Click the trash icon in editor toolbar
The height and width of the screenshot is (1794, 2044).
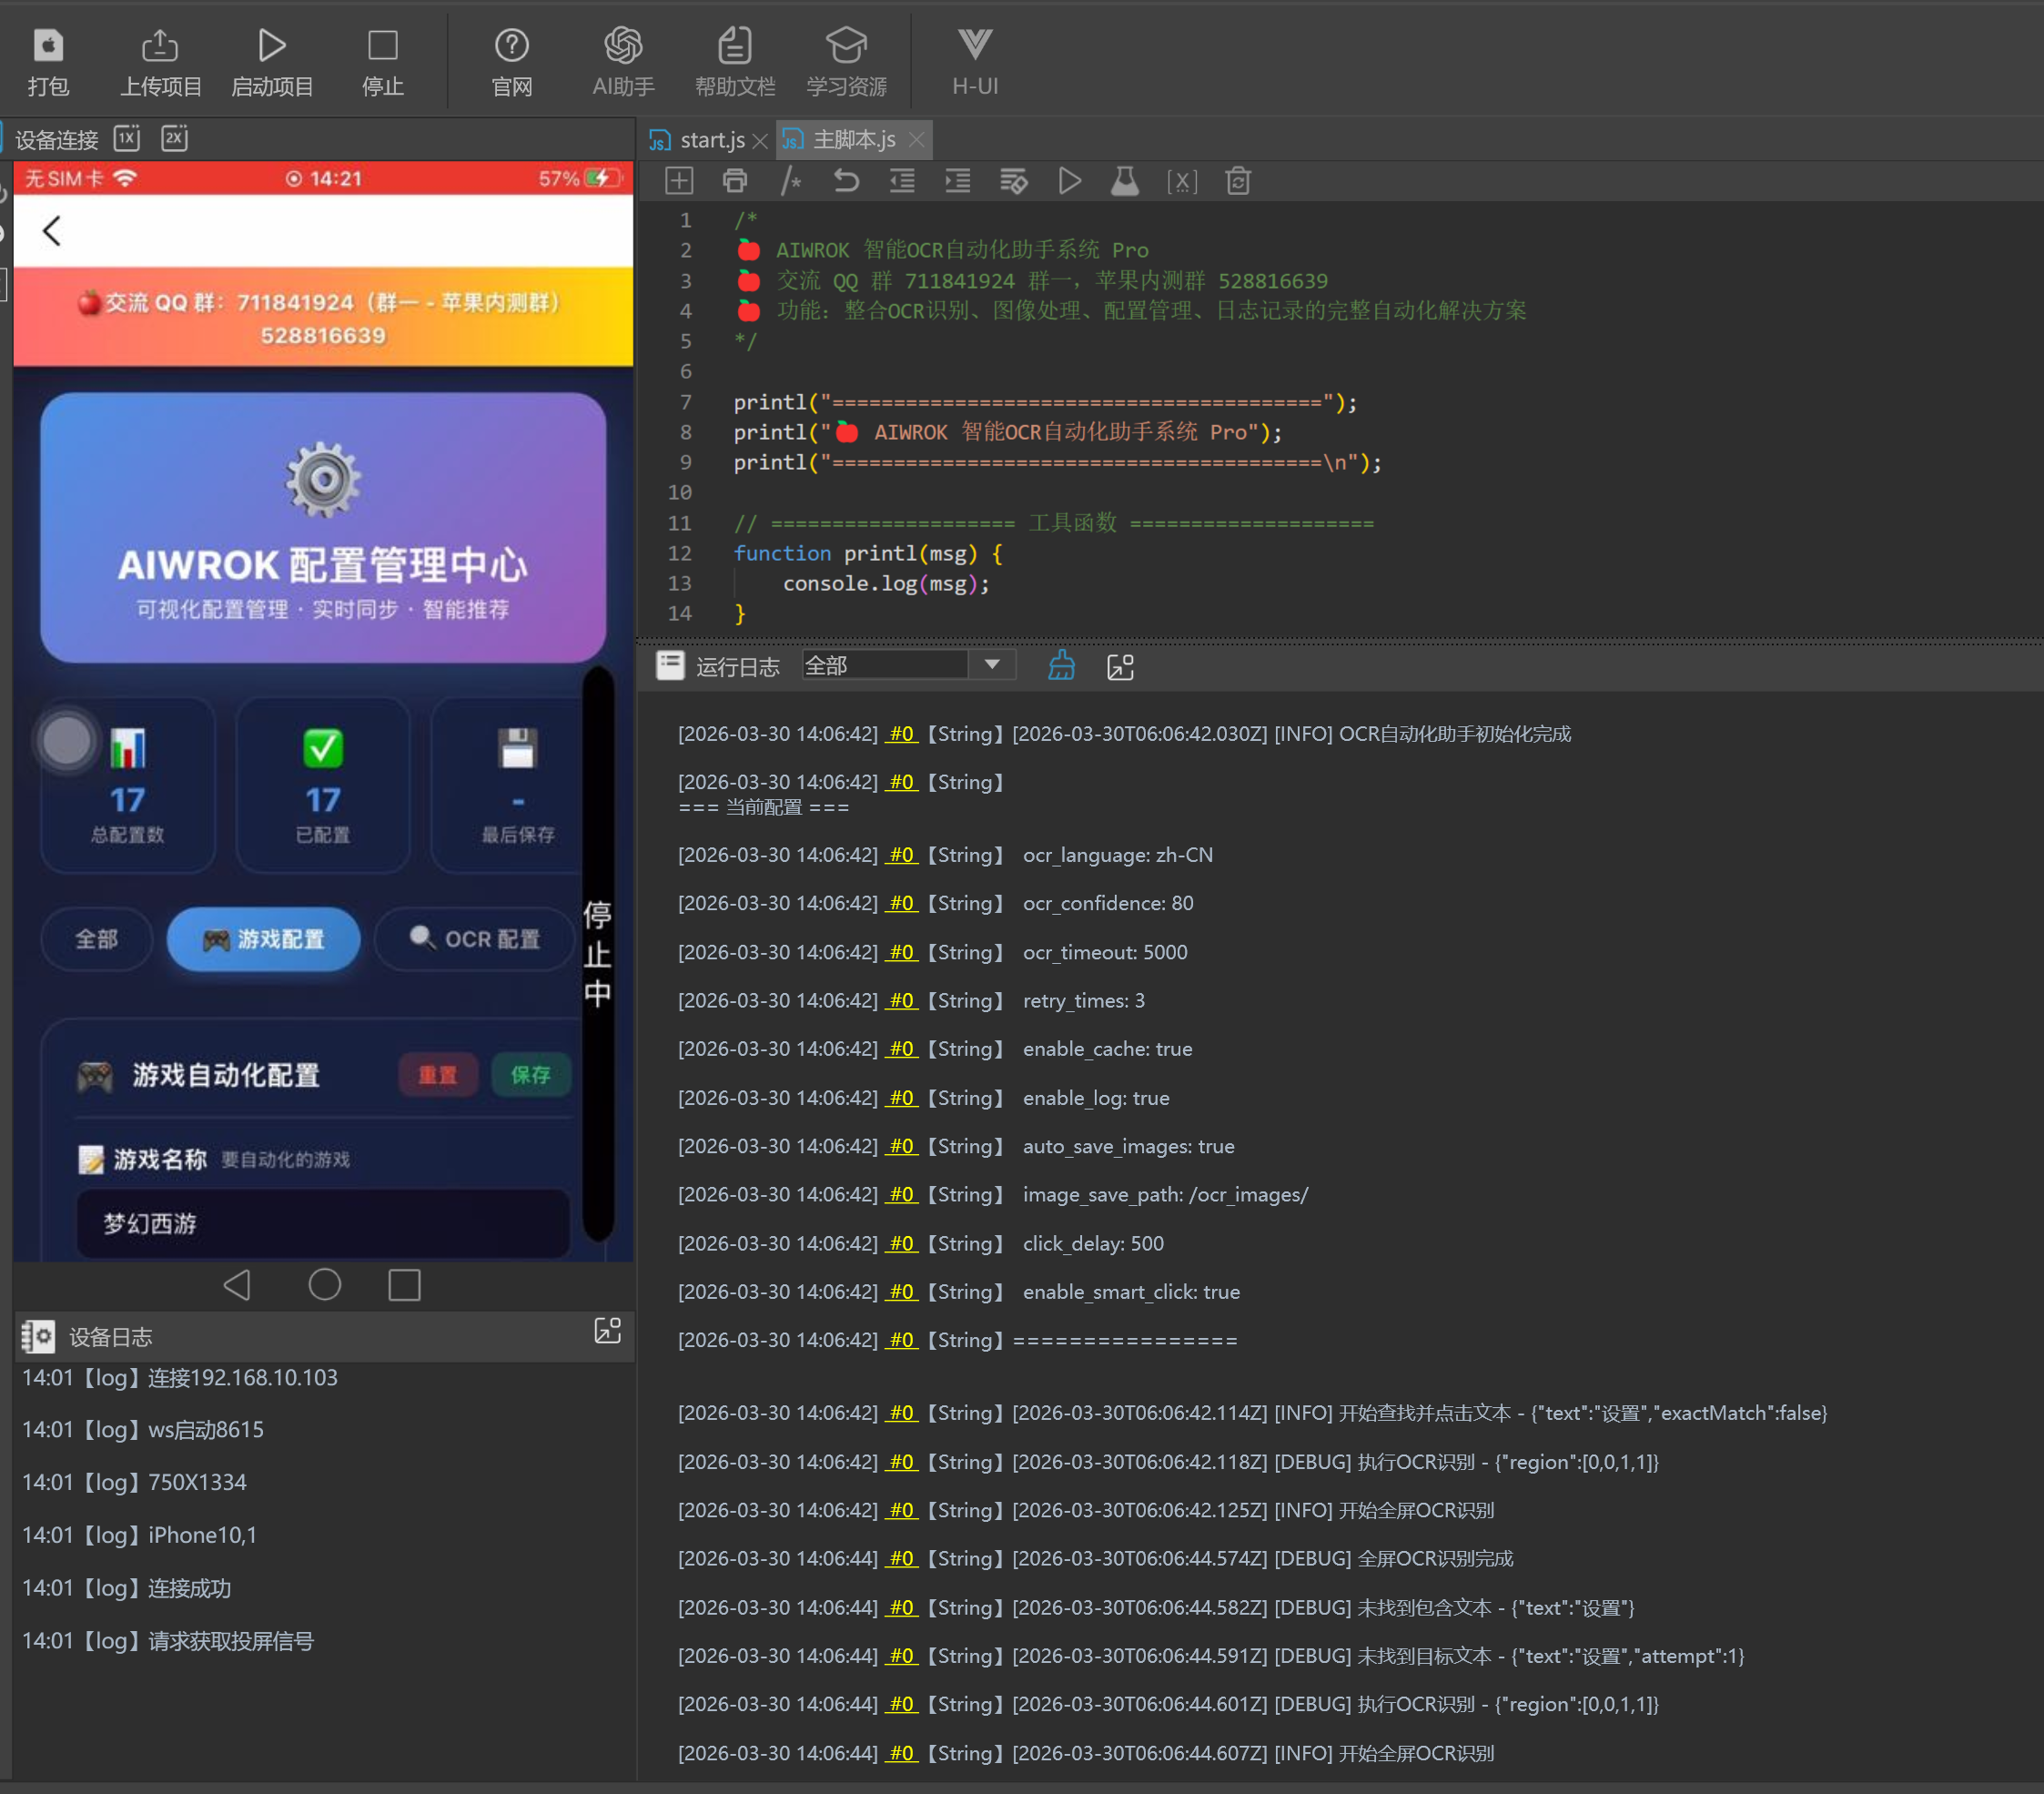tap(1238, 181)
